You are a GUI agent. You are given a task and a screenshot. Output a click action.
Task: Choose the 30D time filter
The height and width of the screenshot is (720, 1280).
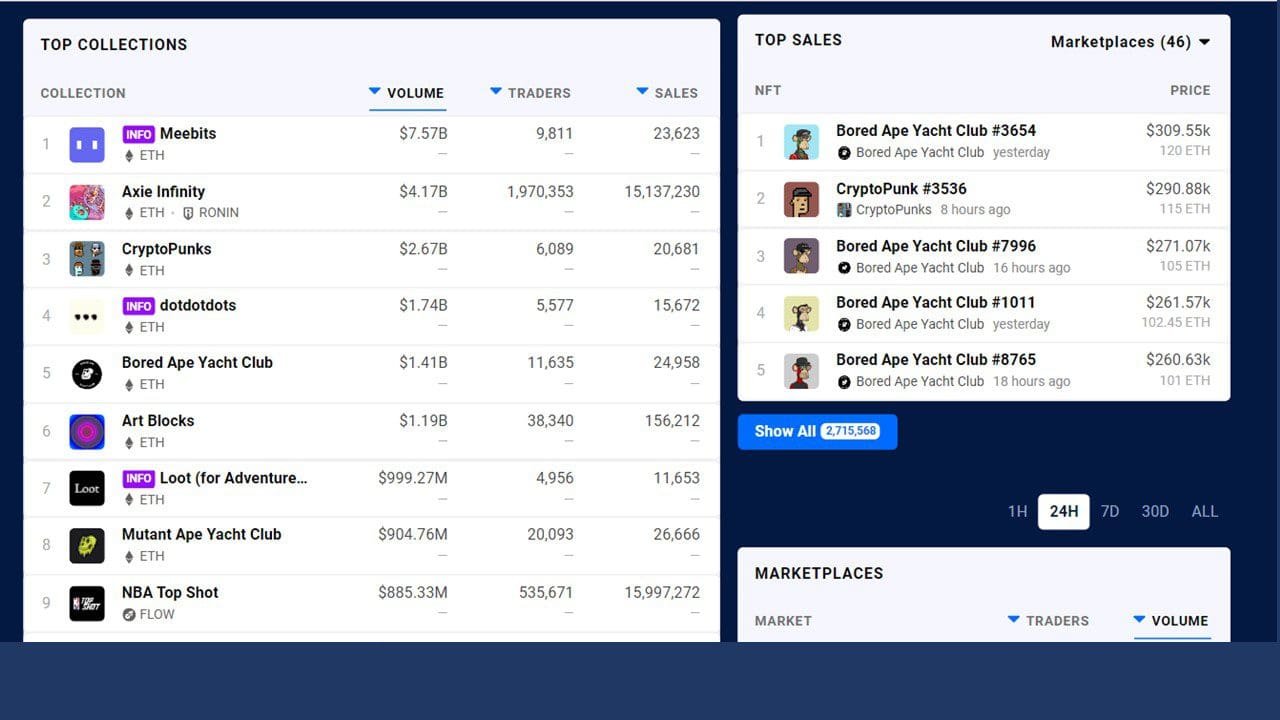[x=1155, y=511]
